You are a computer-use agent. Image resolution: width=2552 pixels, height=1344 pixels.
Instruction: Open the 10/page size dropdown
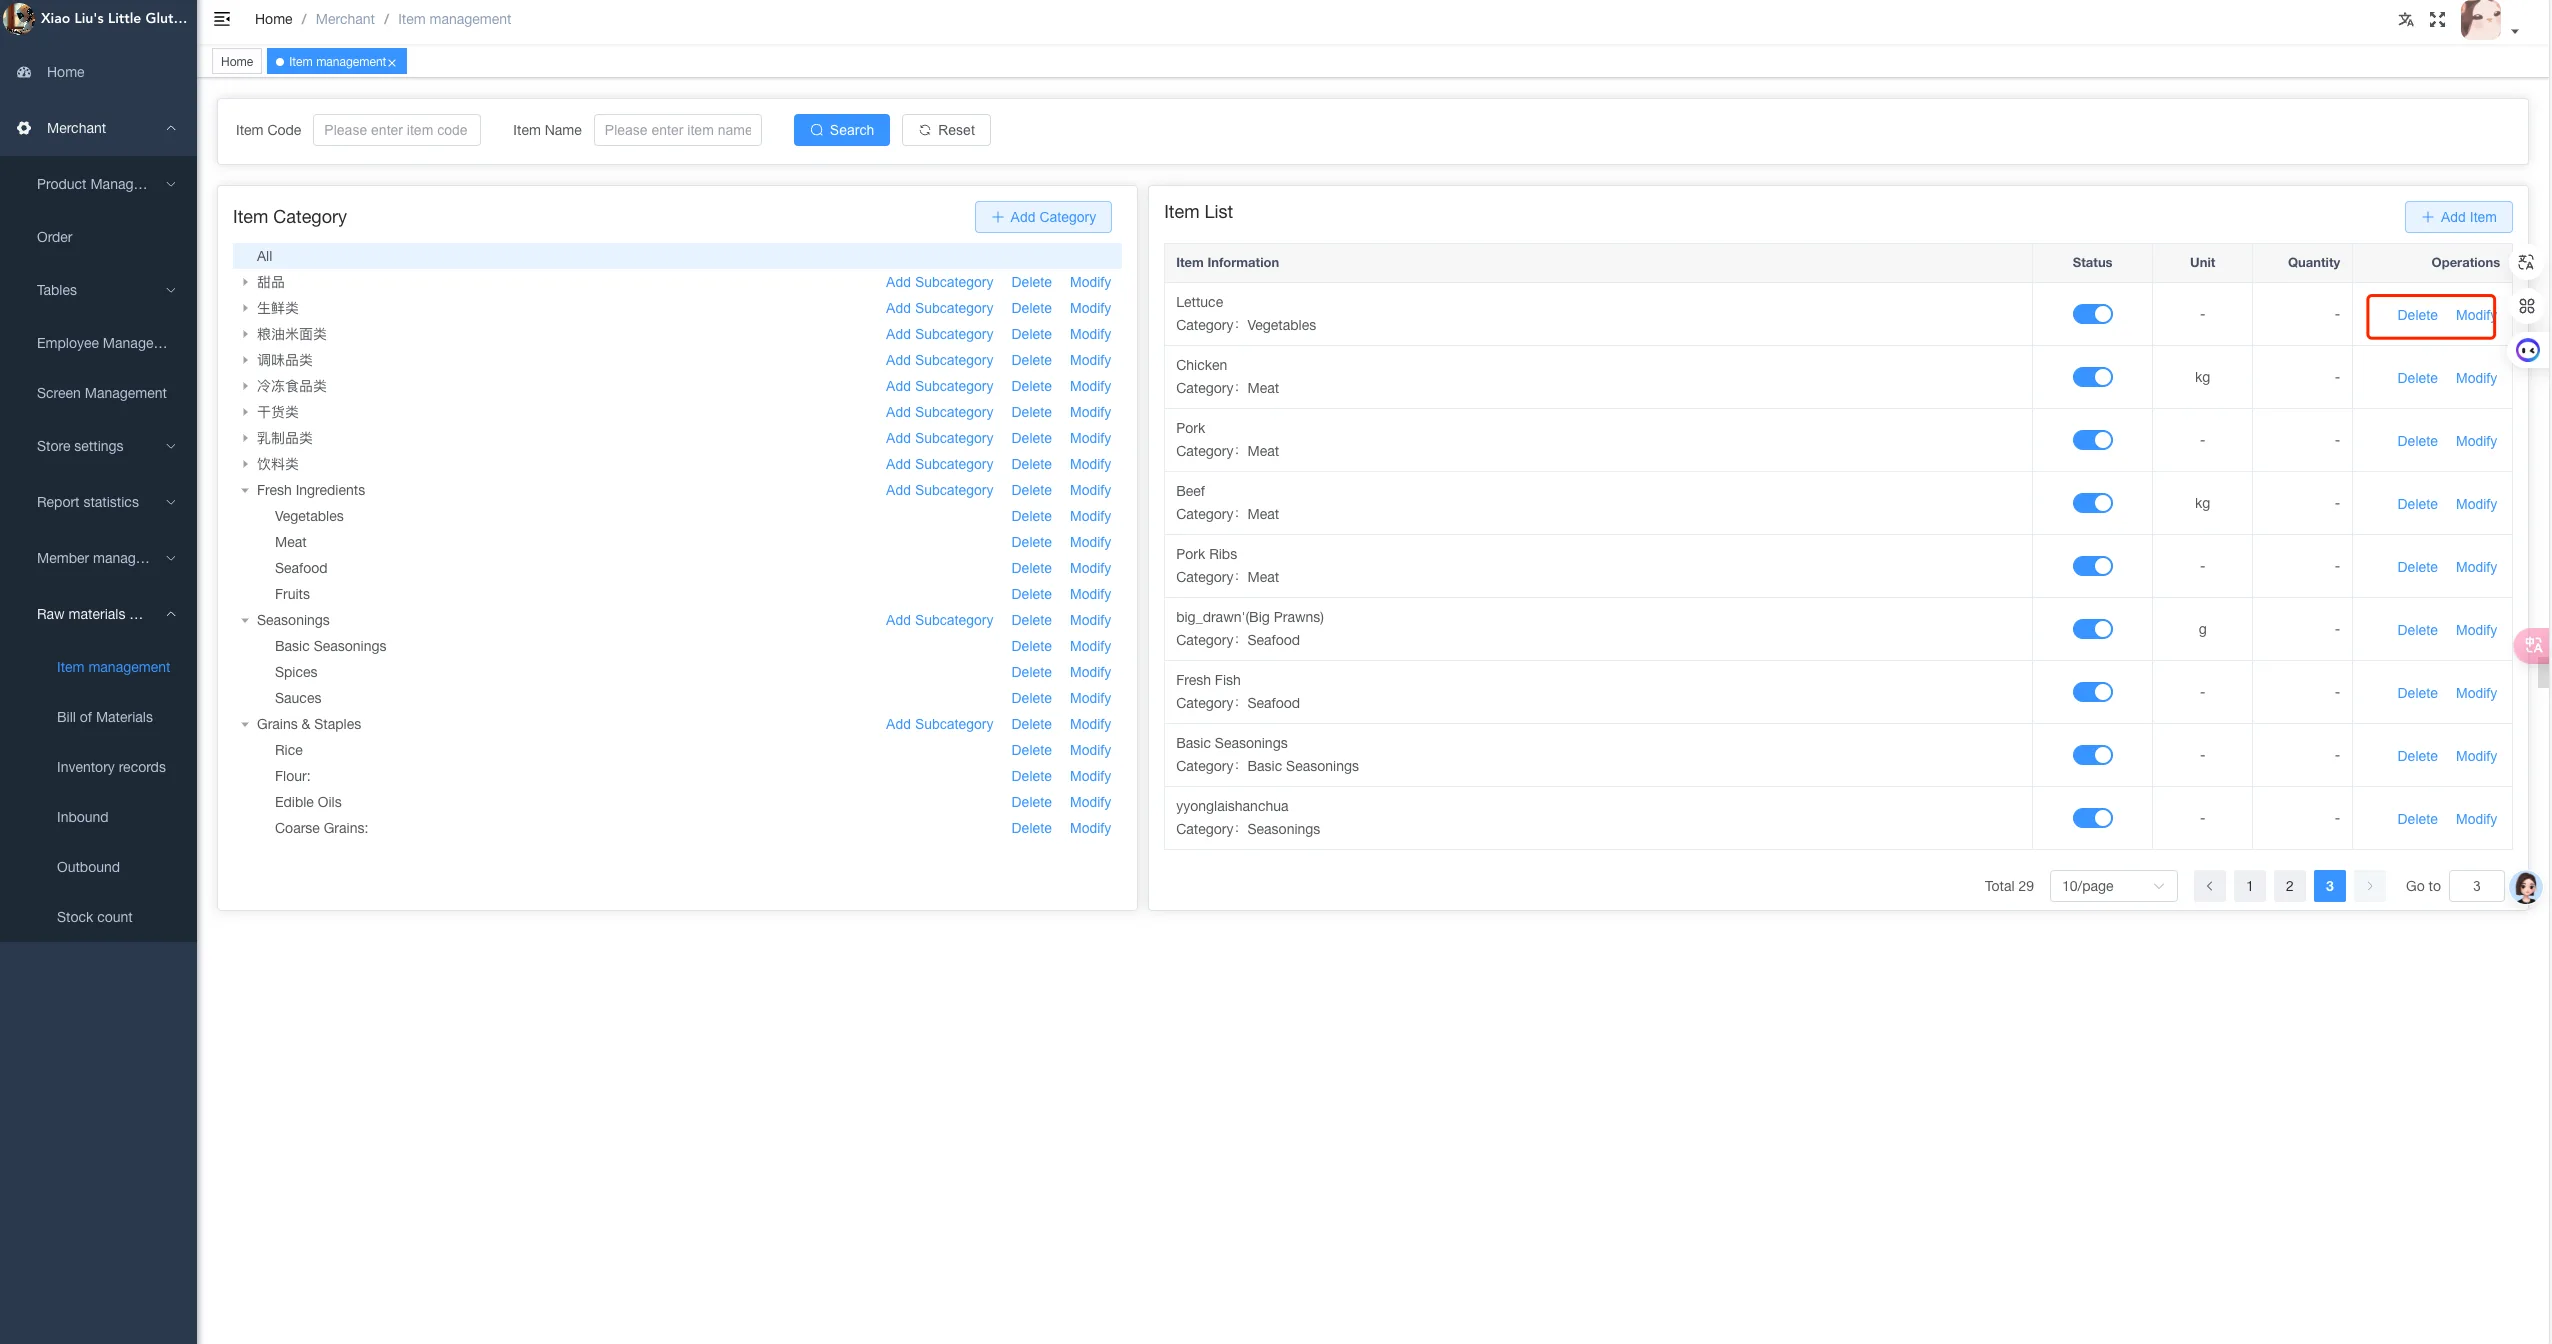(x=2113, y=886)
